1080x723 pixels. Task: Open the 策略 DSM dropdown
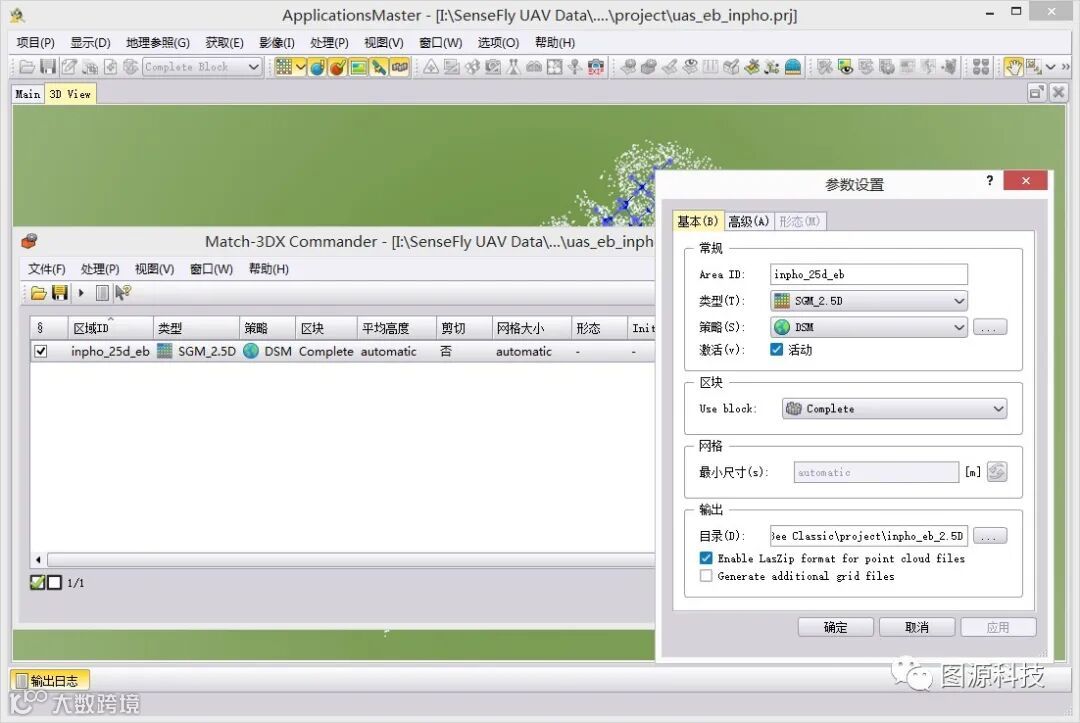coord(869,327)
